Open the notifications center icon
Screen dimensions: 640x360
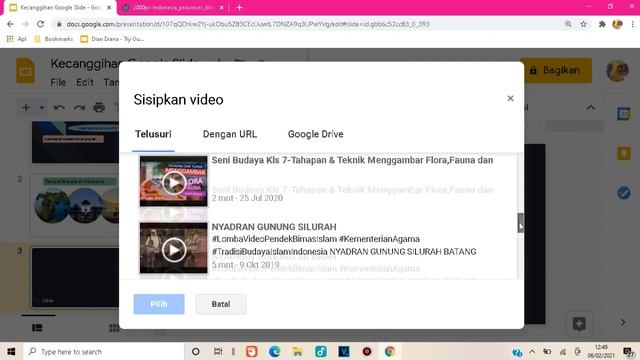[629, 351]
